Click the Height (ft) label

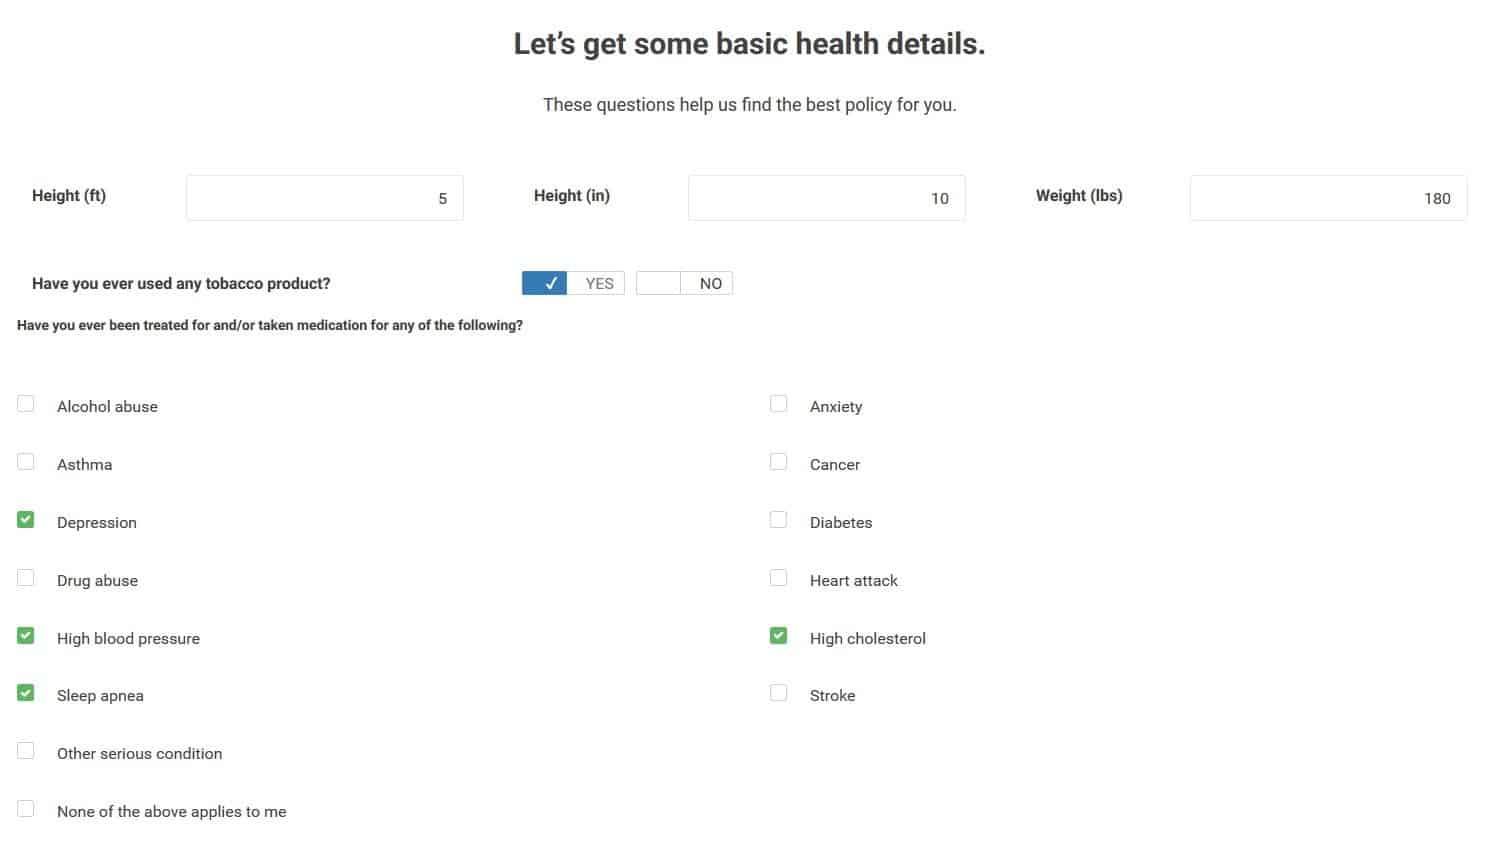coord(69,196)
